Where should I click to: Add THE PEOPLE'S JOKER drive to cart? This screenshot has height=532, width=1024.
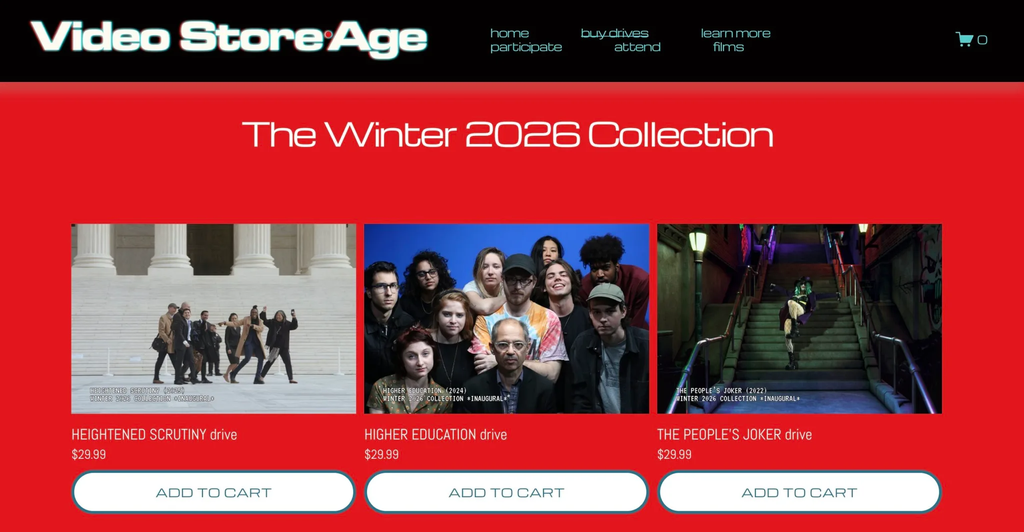pyautogui.click(x=799, y=492)
